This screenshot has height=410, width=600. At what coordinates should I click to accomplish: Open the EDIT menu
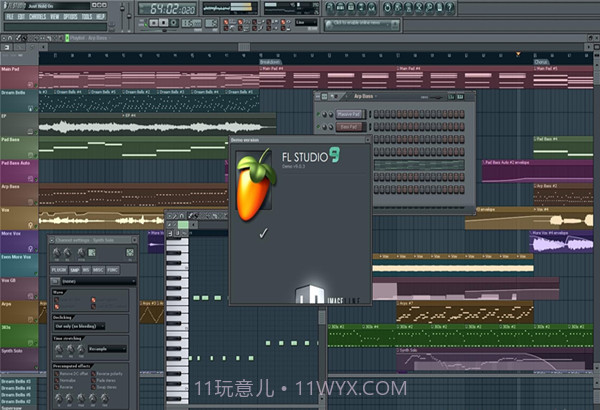tap(21, 16)
